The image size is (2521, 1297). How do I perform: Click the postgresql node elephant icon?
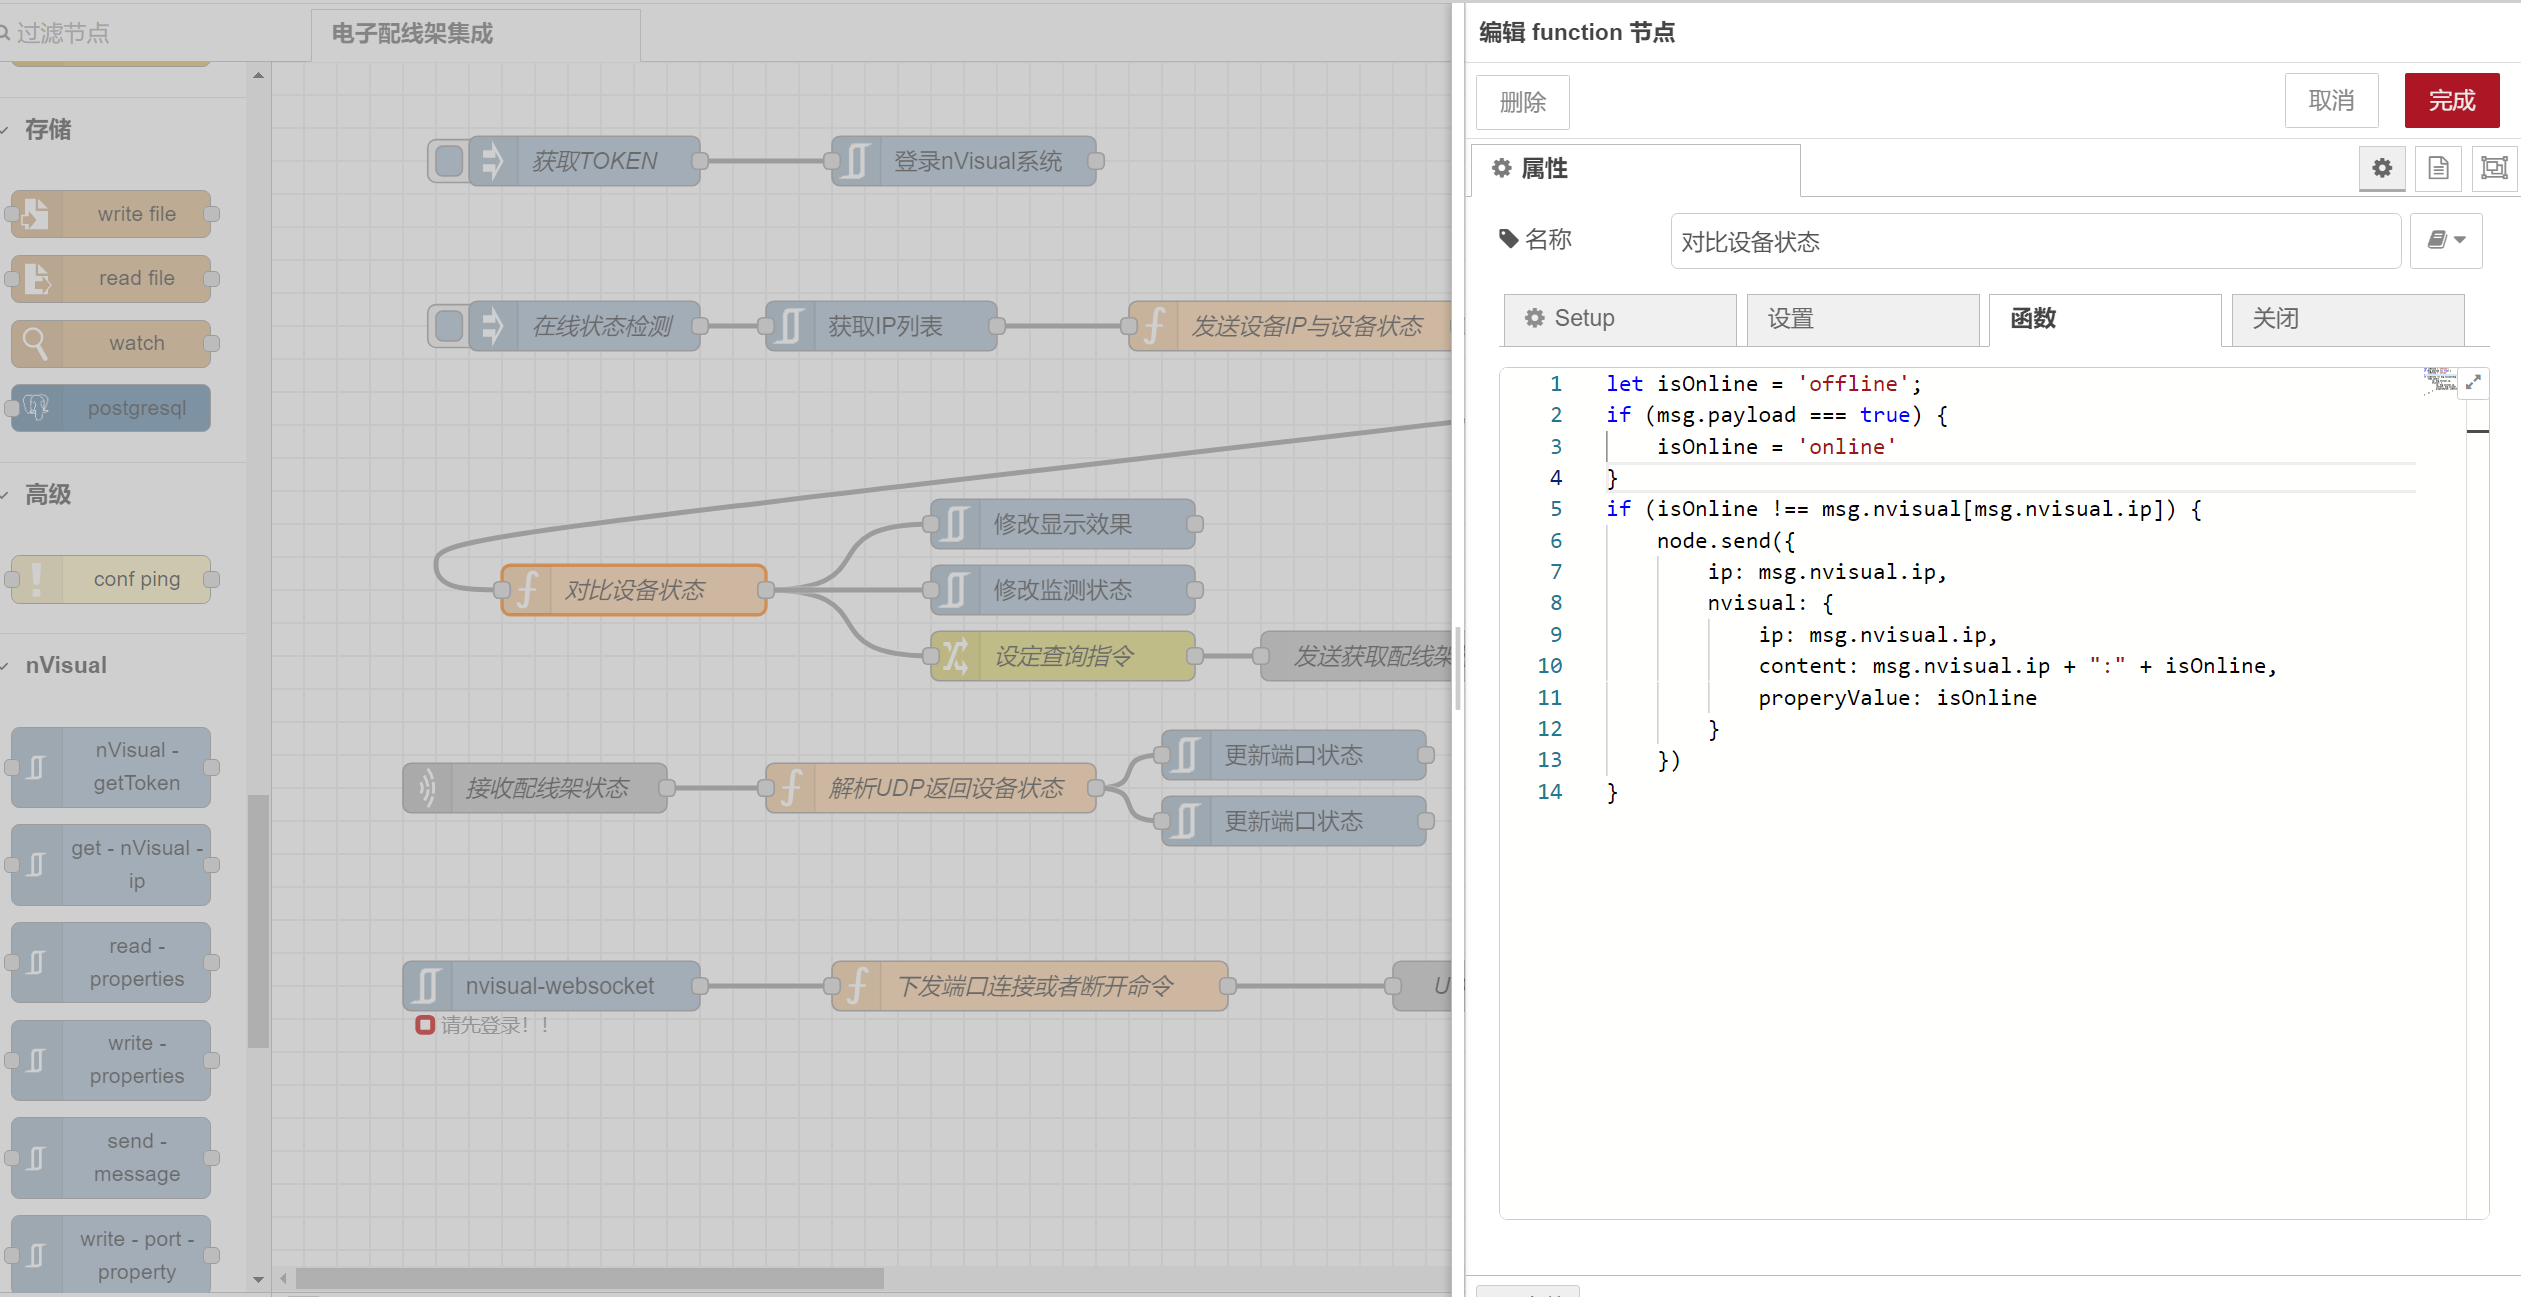tap(36, 408)
